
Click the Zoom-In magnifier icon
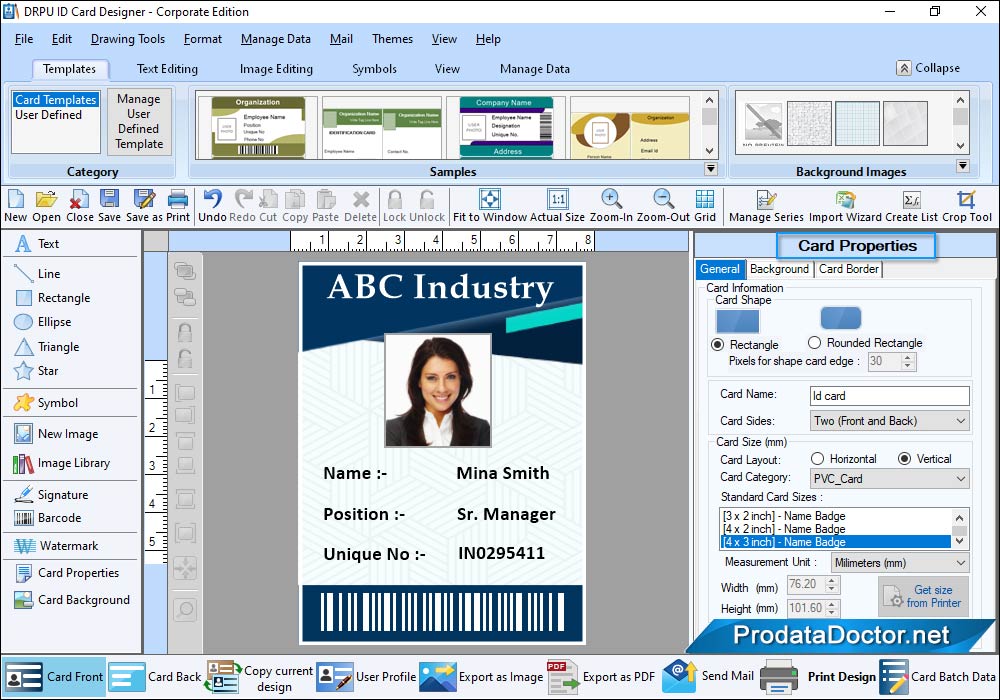pos(610,200)
